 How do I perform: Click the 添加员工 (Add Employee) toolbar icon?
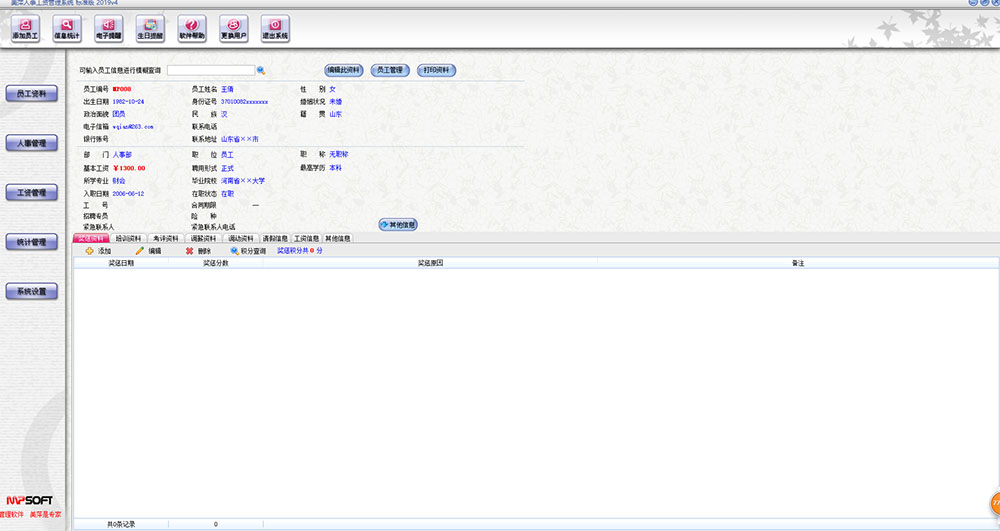coord(25,28)
